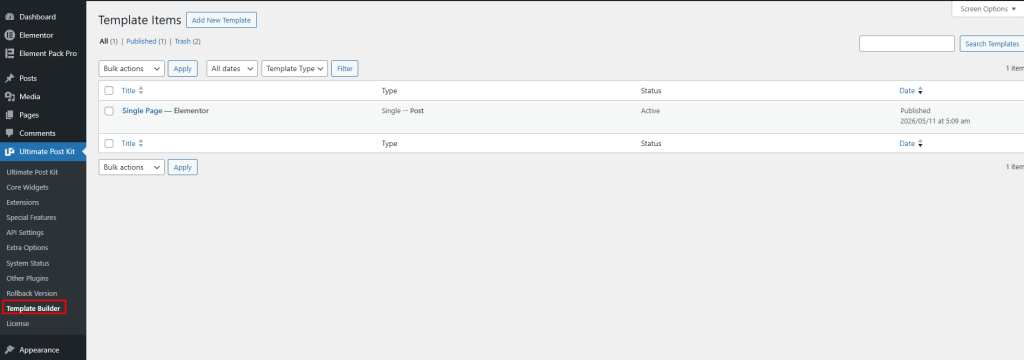The image size is (1024, 360).
Task: Open the bottom Bulk actions dropdown
Action: (x=131, y=167)
